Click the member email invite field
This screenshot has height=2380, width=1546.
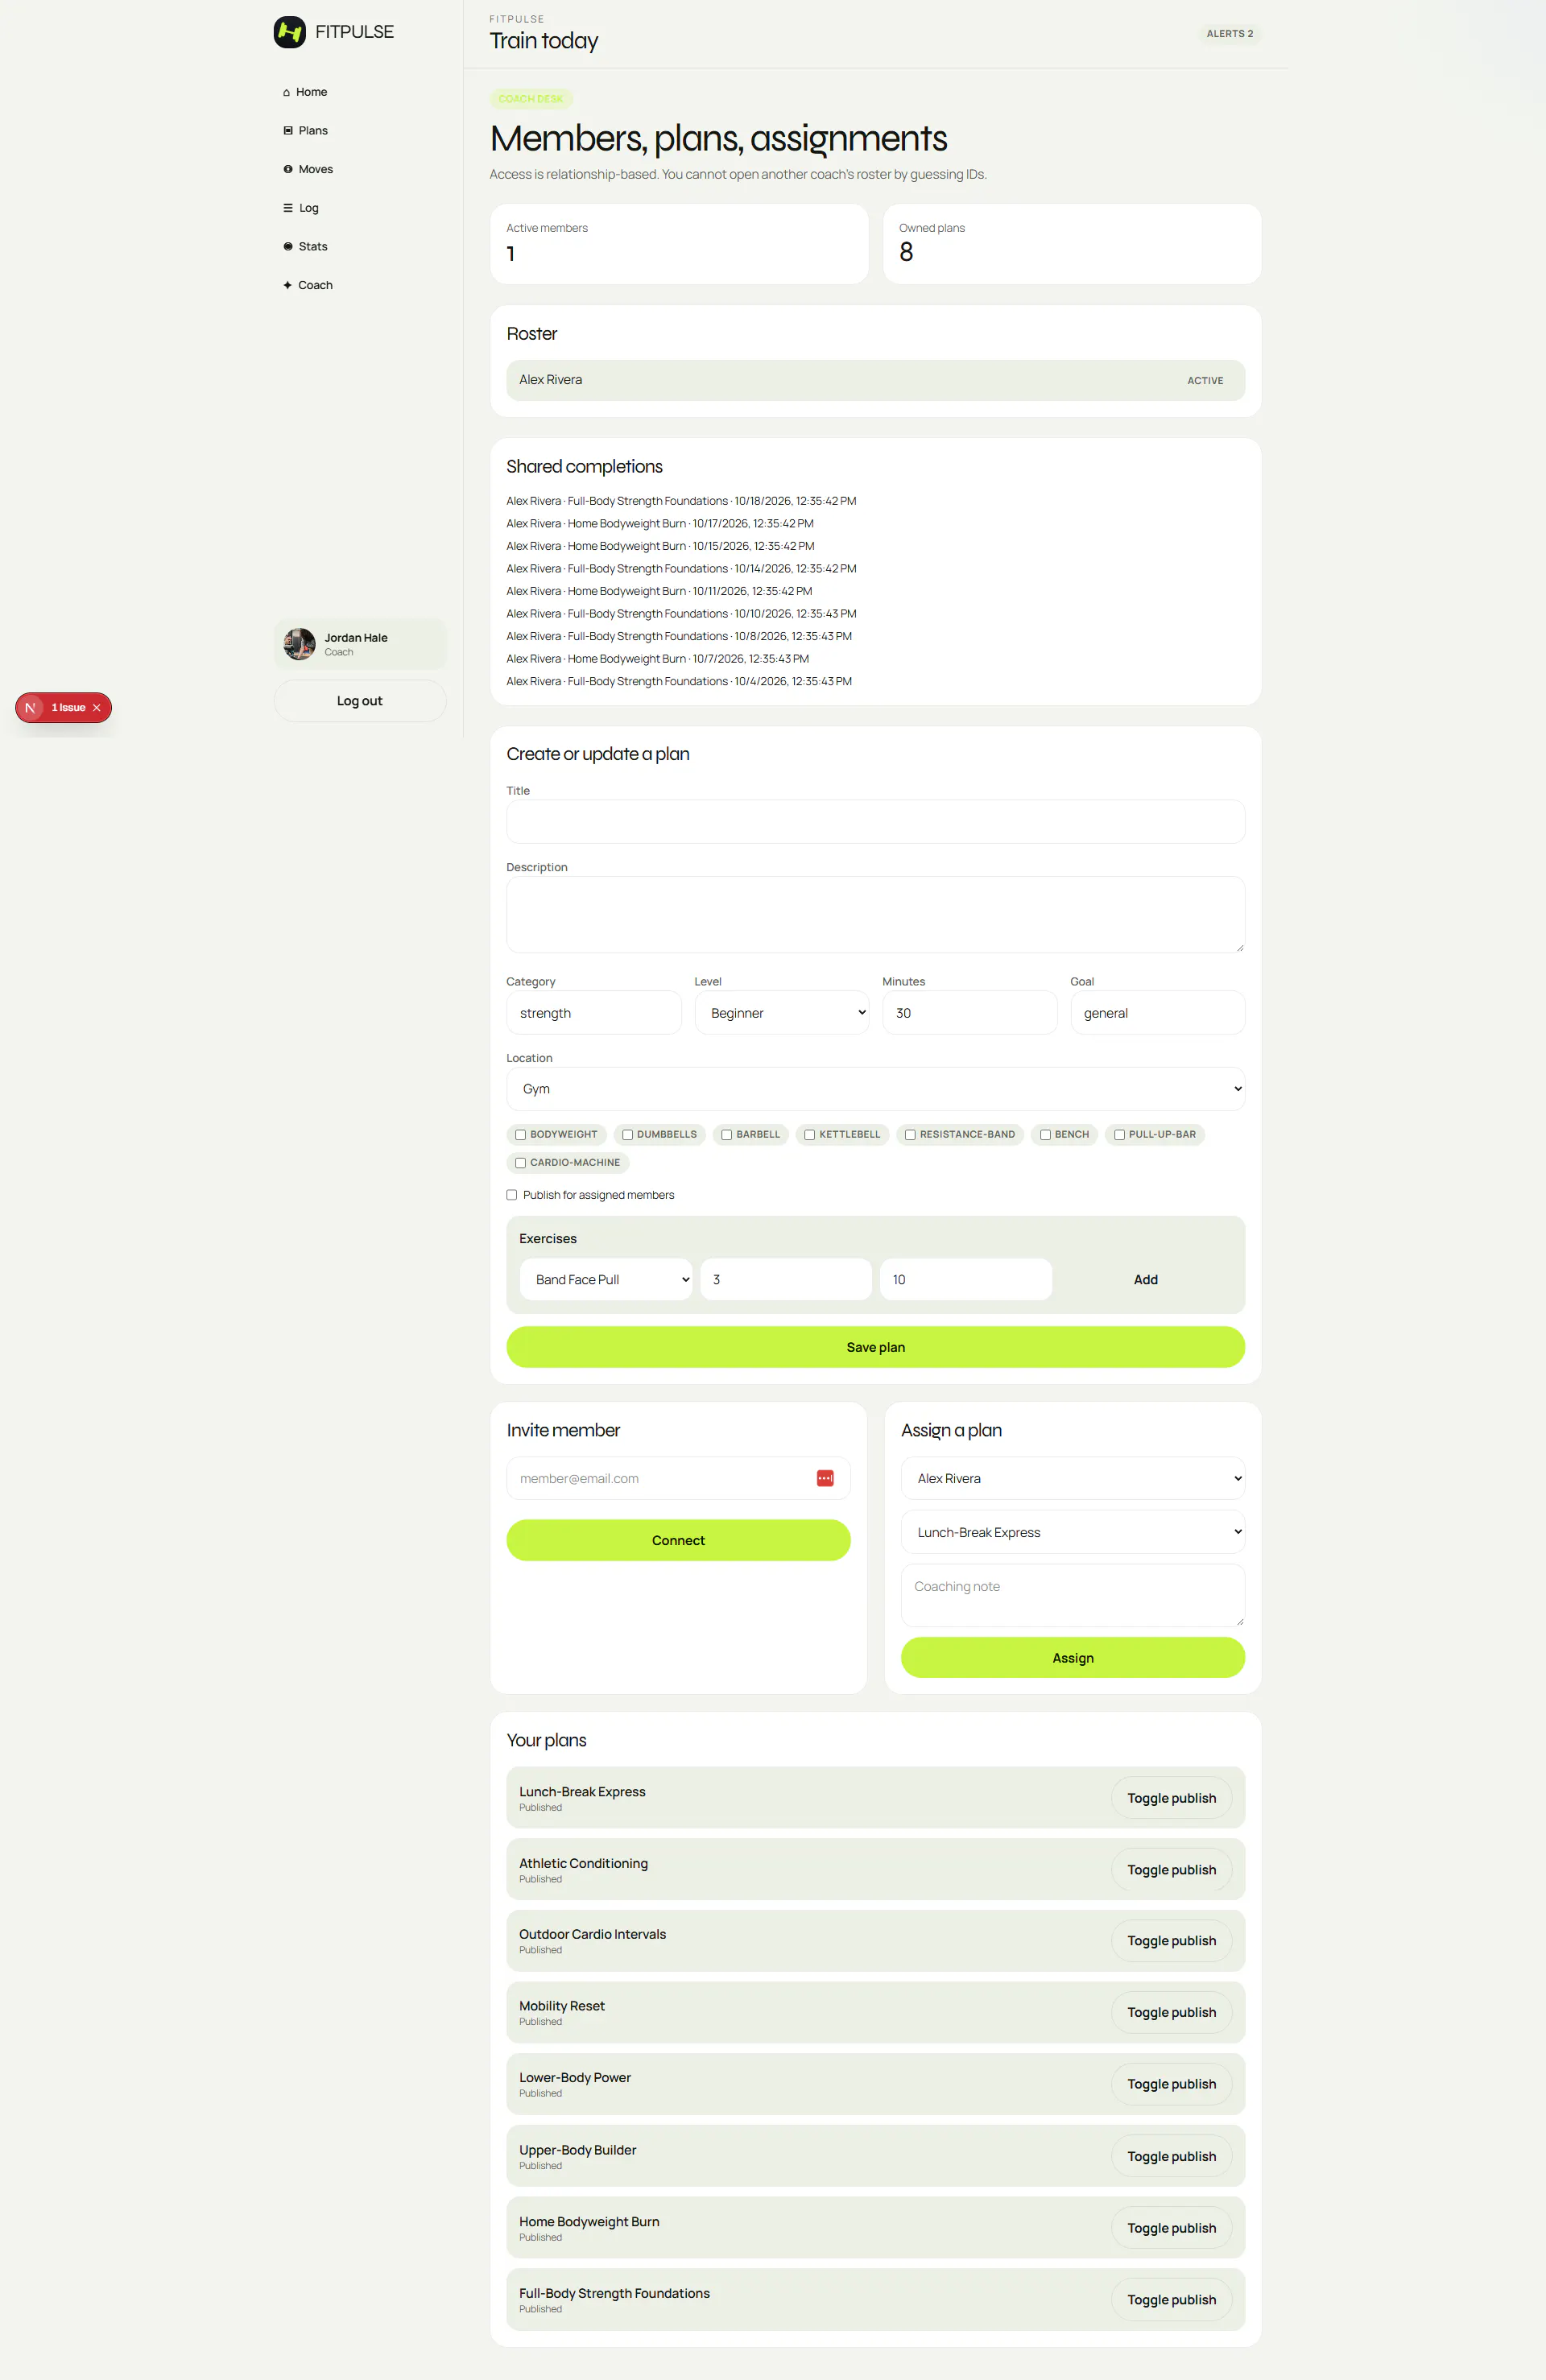coord(678,1478)
